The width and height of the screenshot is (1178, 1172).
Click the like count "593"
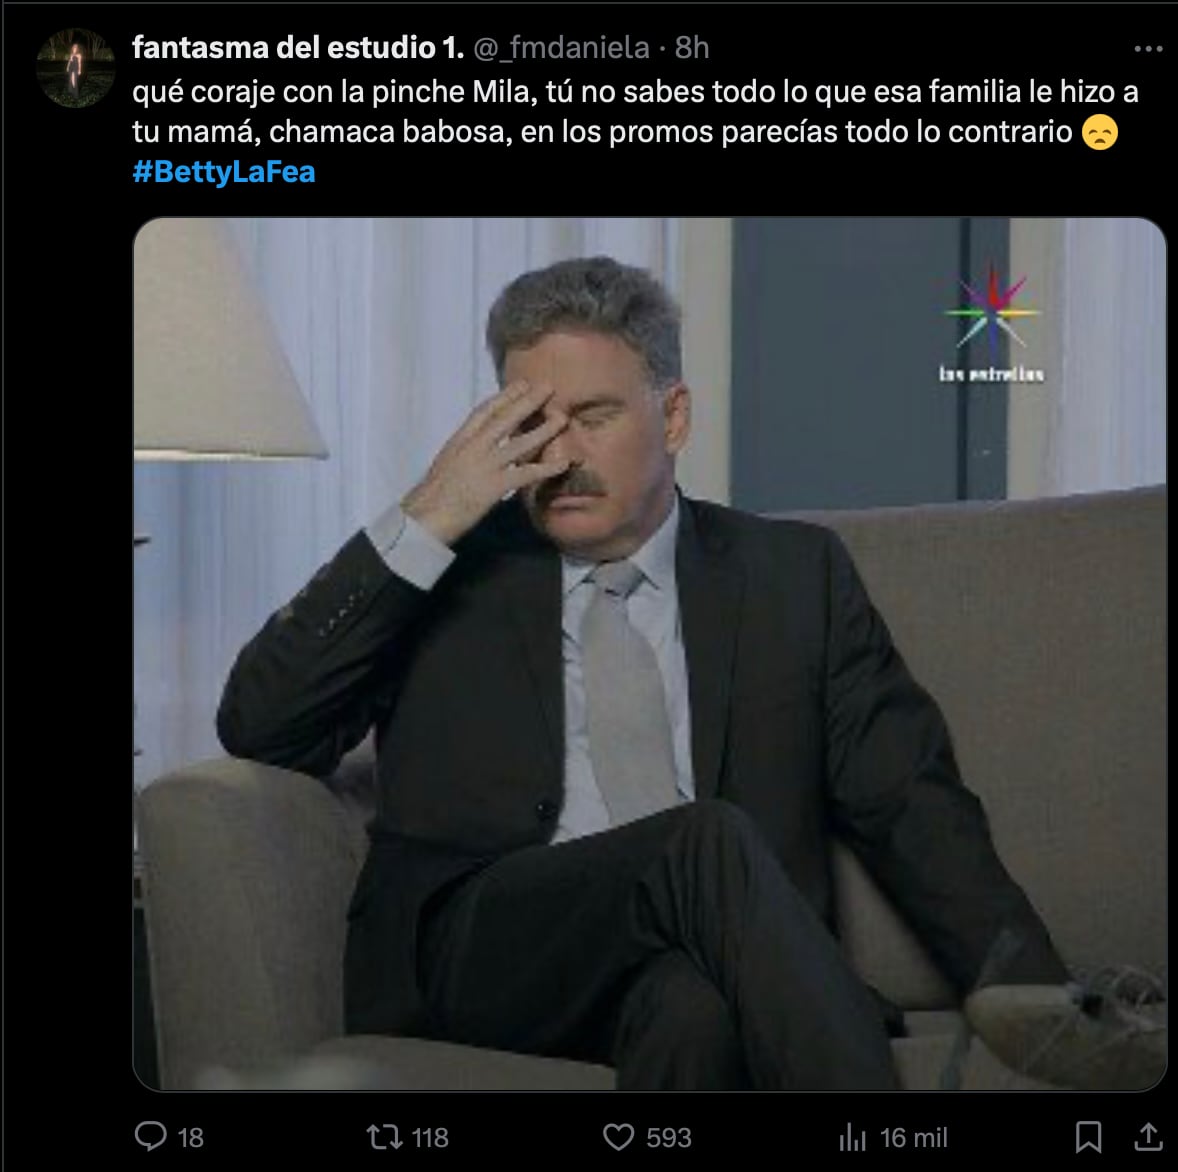pyautogui.click(x=669, y=1137)
